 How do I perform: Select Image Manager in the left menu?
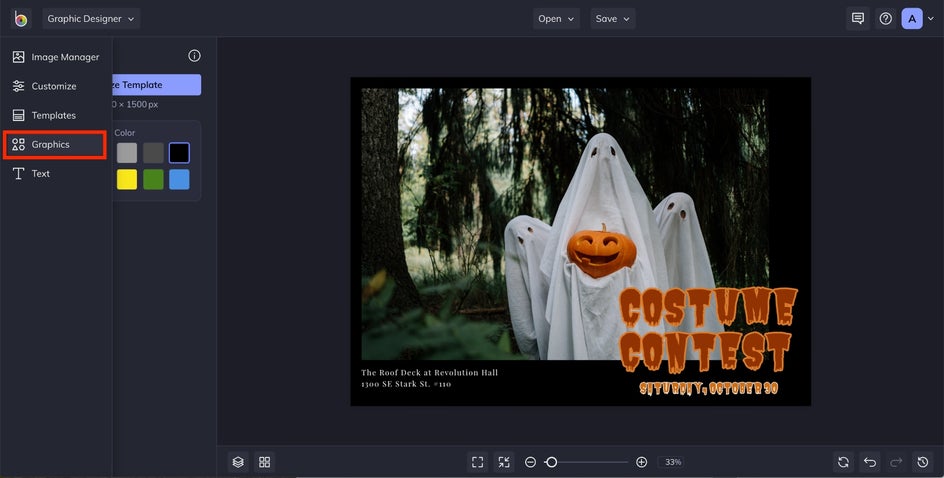[56, 57]
